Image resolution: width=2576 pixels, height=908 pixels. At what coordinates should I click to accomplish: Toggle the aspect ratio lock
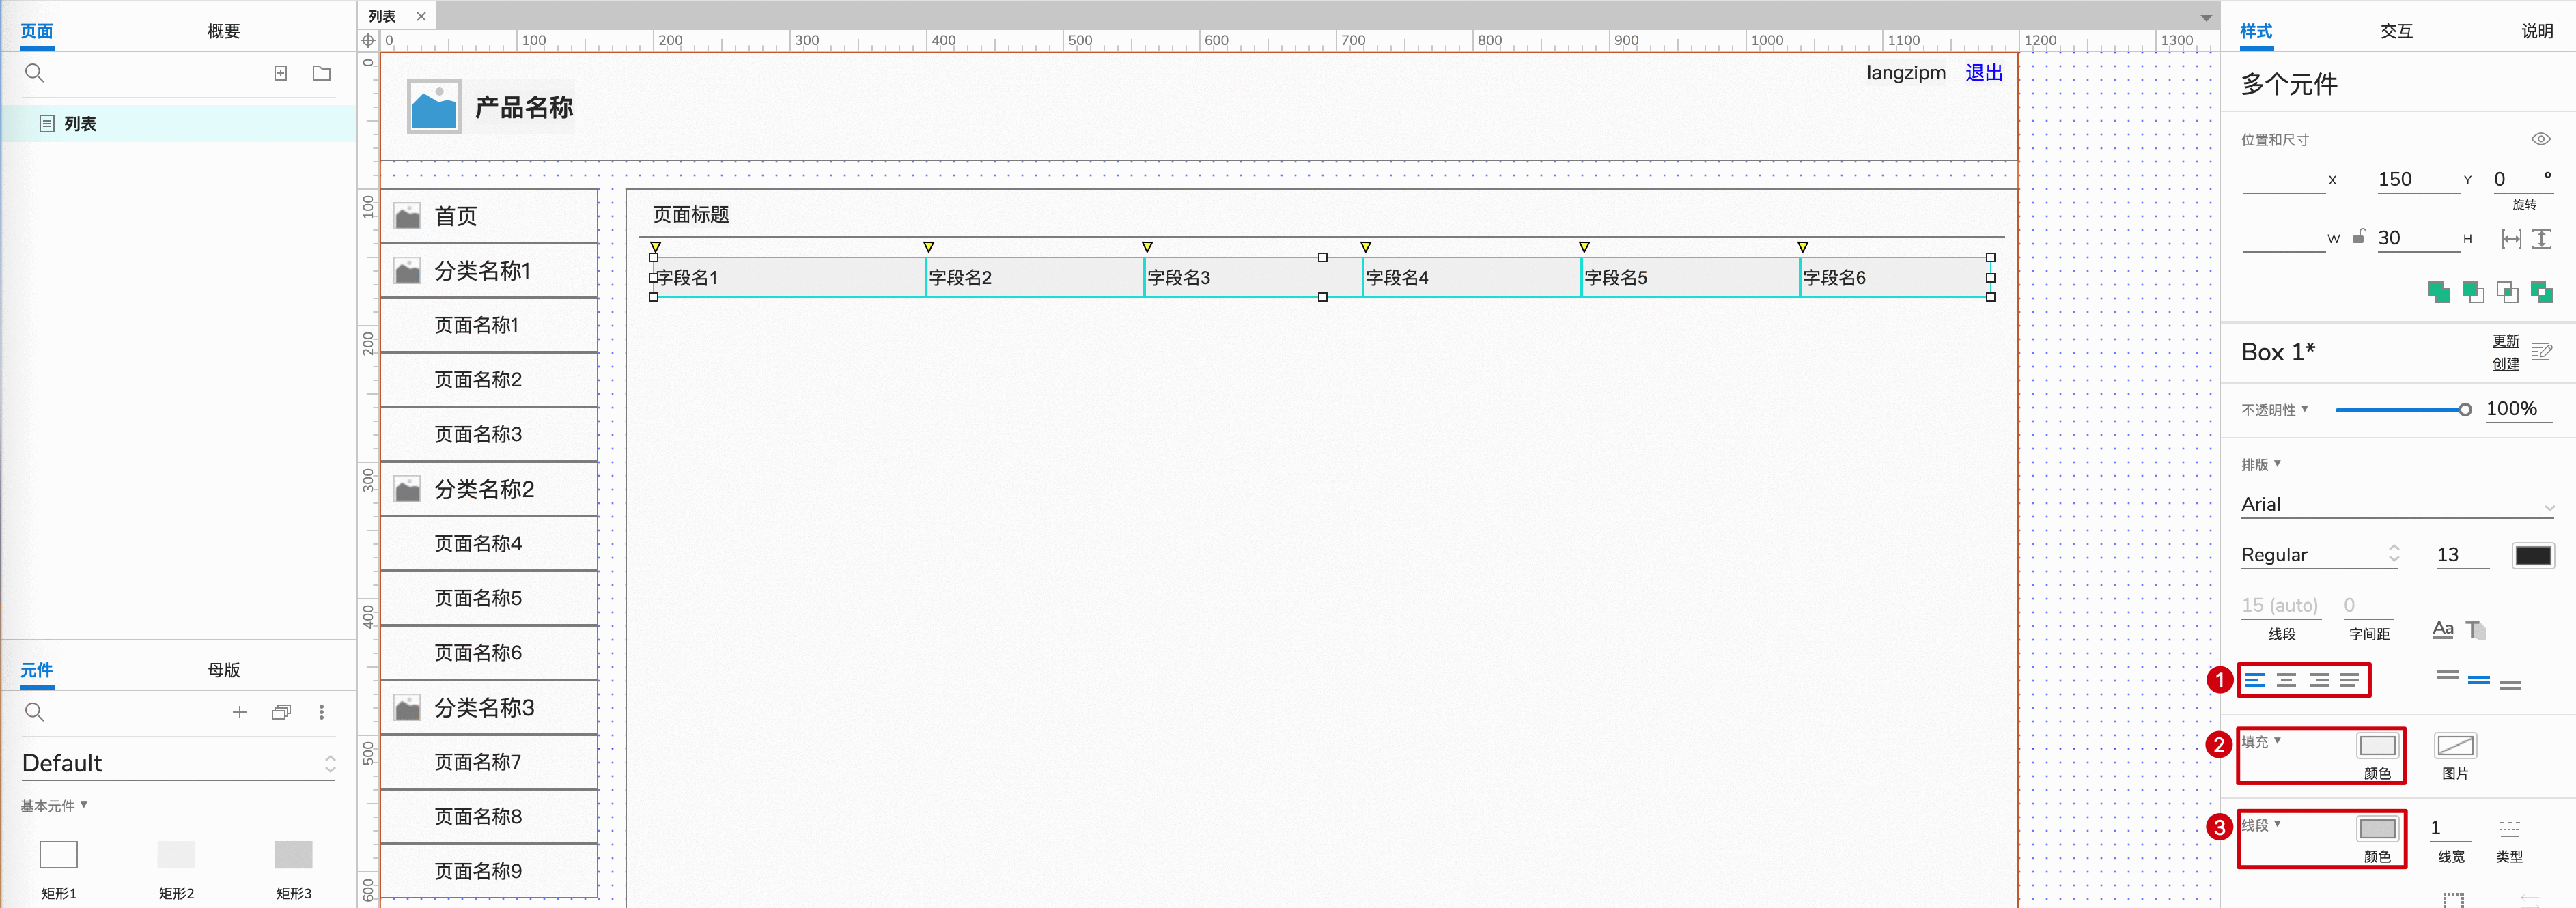click(2359, 236)
